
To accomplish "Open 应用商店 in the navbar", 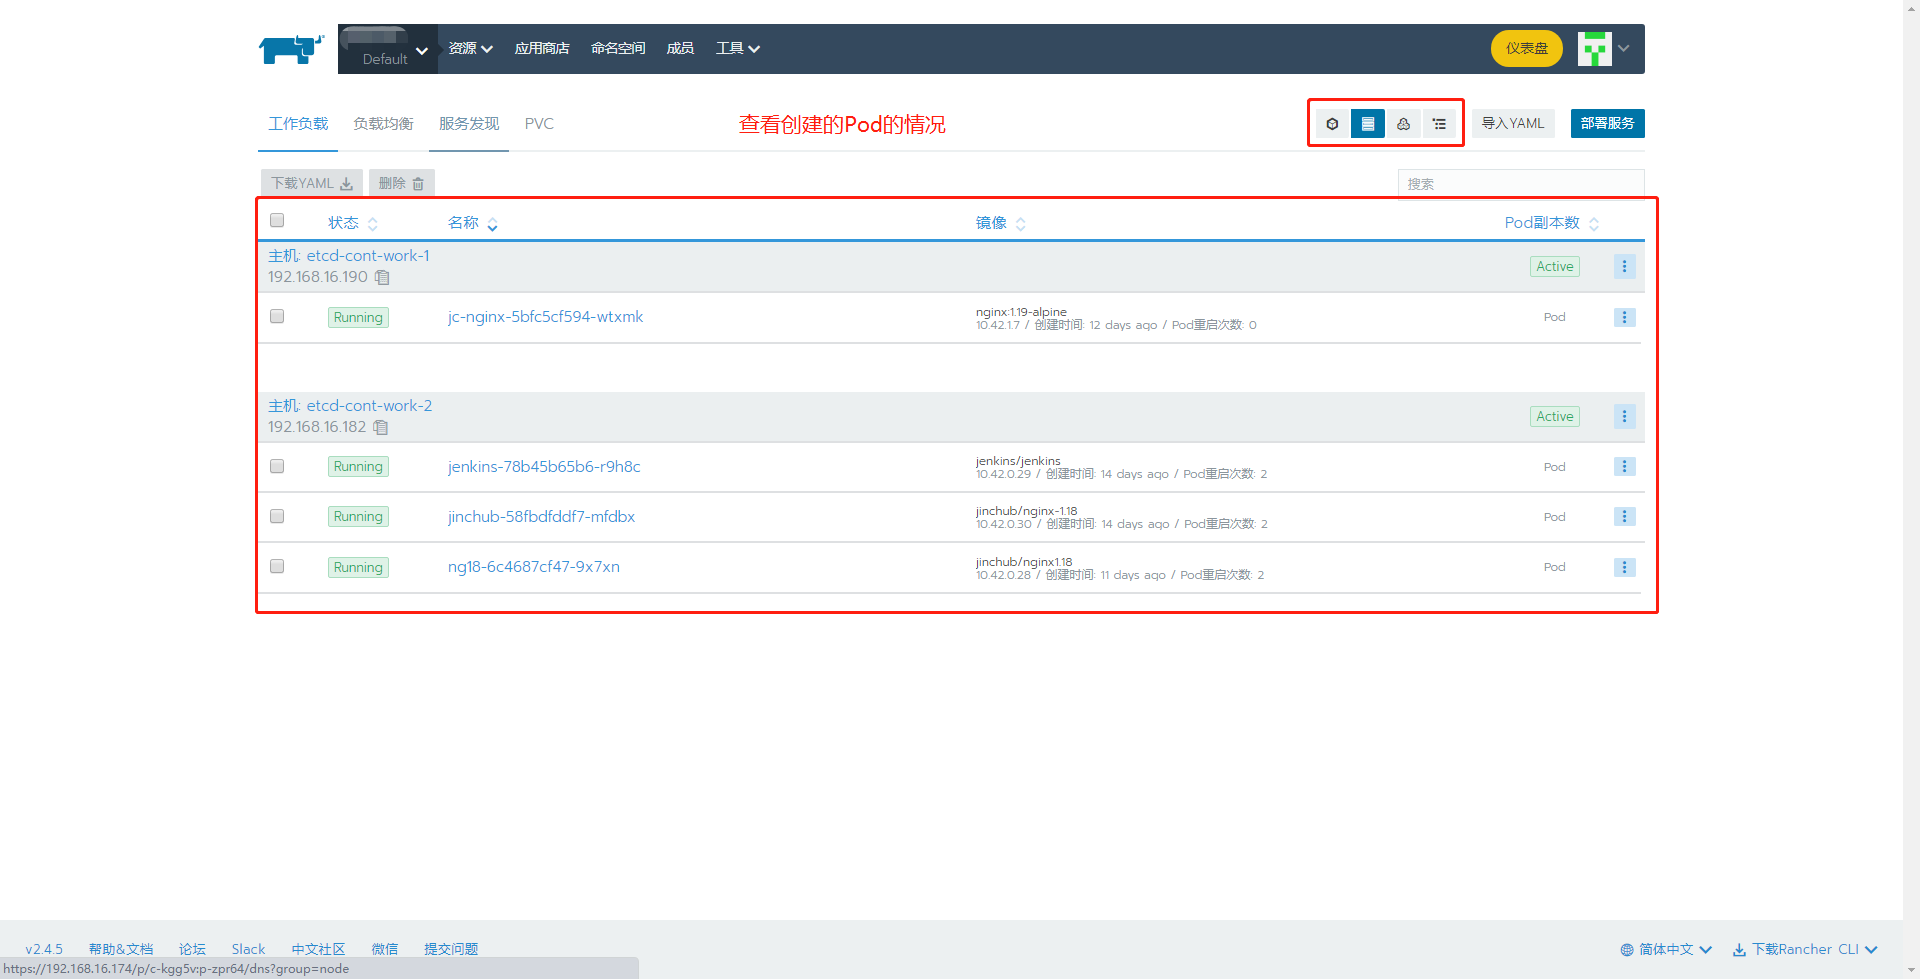I will 542,48.
